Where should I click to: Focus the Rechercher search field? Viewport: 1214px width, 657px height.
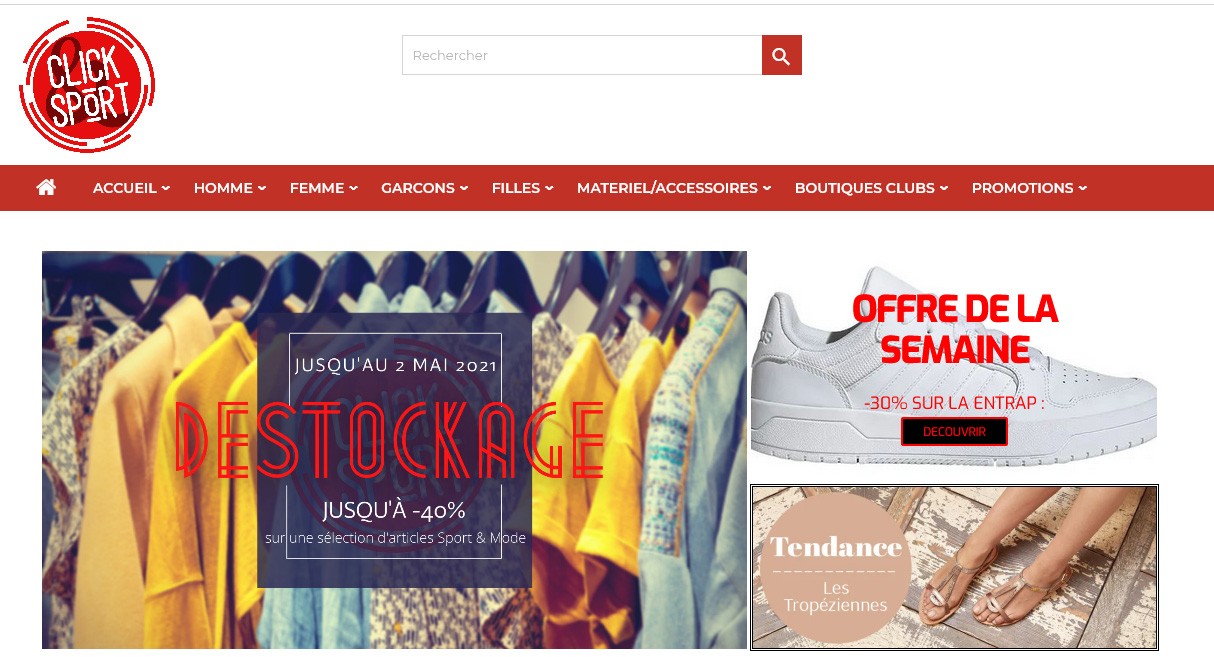coord(582,55)
